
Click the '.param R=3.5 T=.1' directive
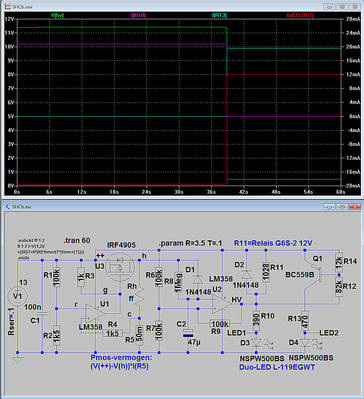[191, 243]
